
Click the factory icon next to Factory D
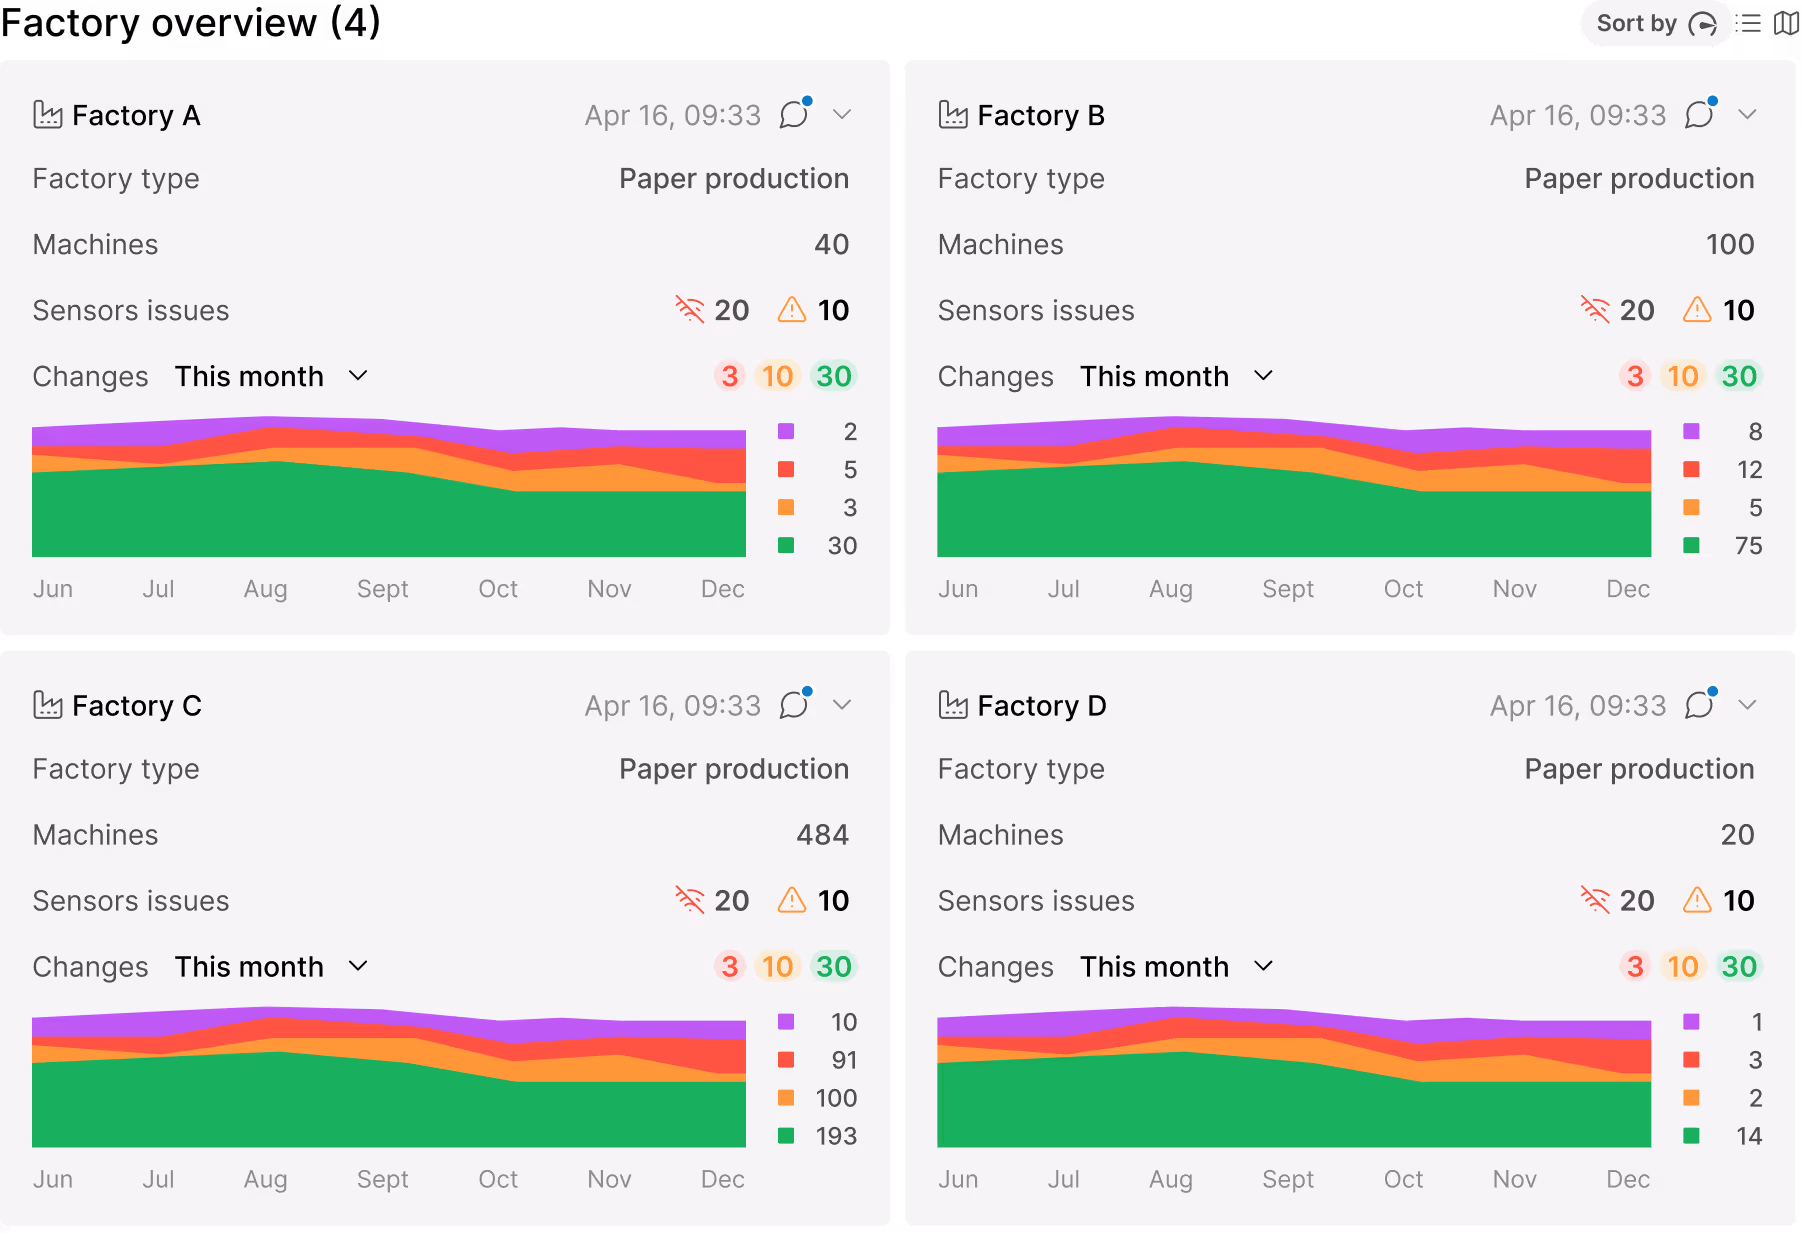[954, 705]
